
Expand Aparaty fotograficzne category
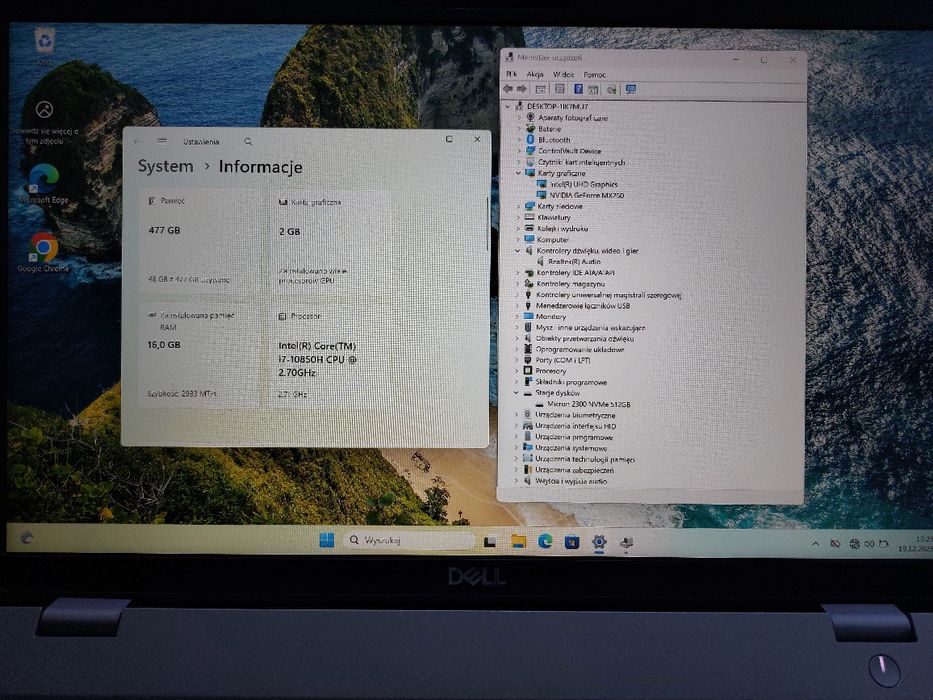click(519, 118)
